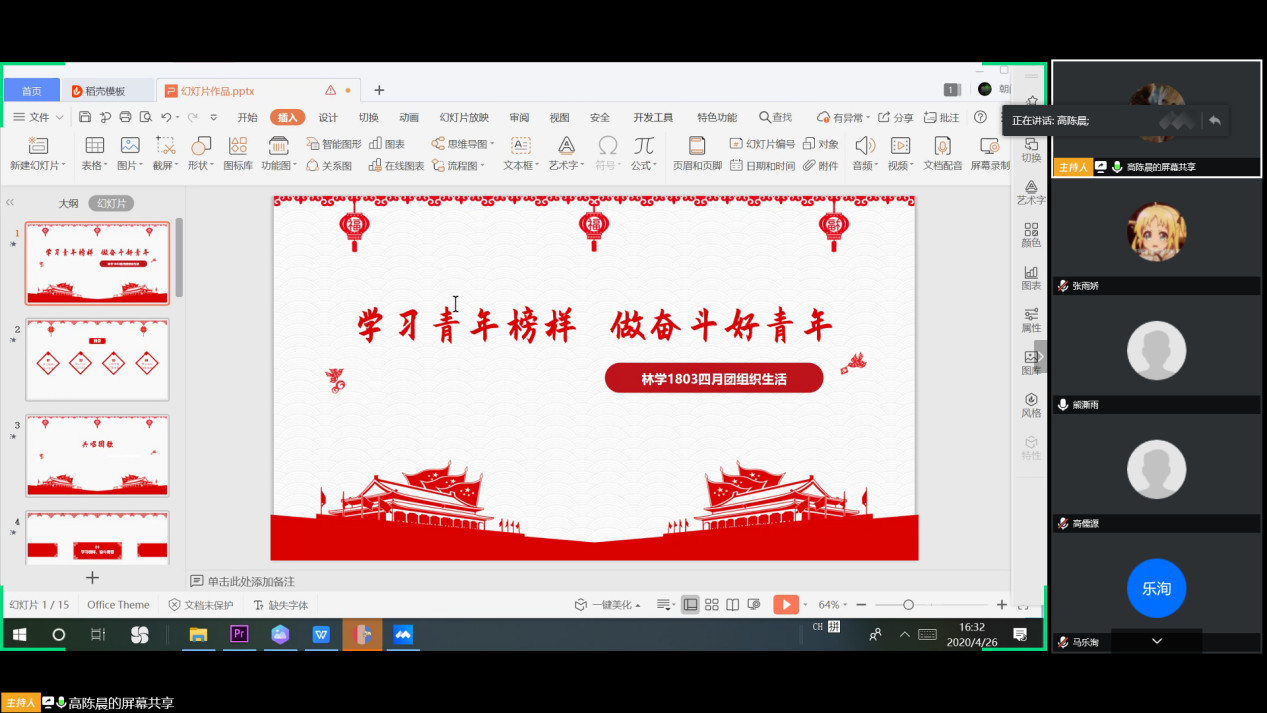The height and width of the screenshot is (713, 1267).
Task: Open the 属性 properties sidebar panel
Action: point(1031,320)
